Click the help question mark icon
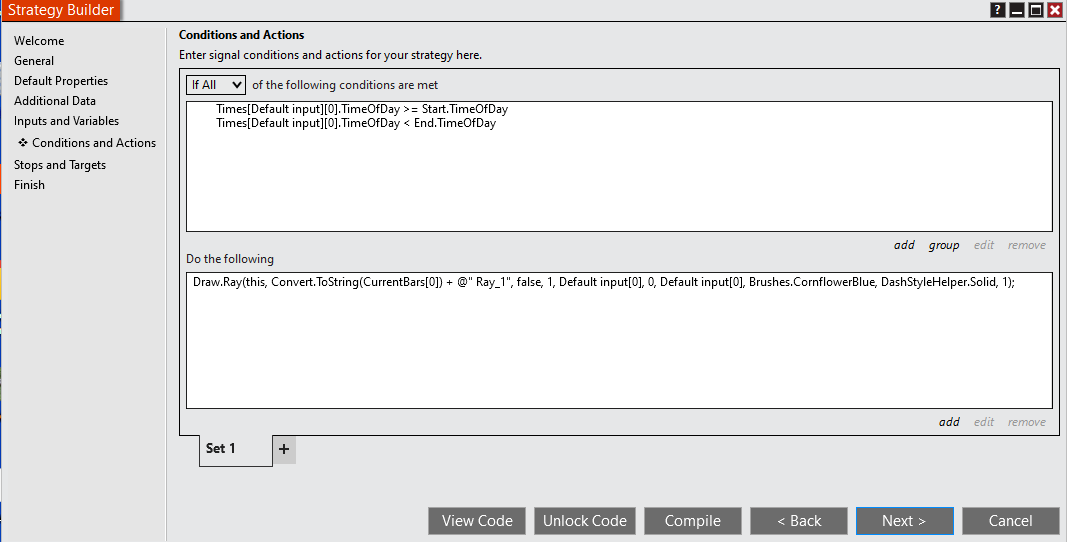The width and height of the screenshot is (1067, 542). pyautogui.click(x=998, y=10)
